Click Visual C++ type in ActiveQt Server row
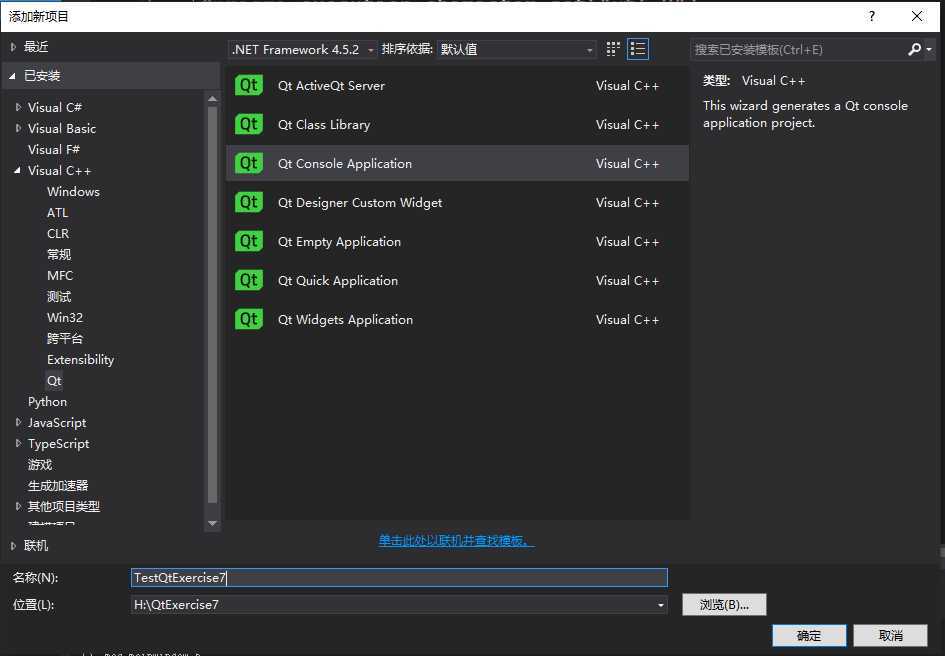The width and height of the screenshot is (945, 656). point(627,86)
